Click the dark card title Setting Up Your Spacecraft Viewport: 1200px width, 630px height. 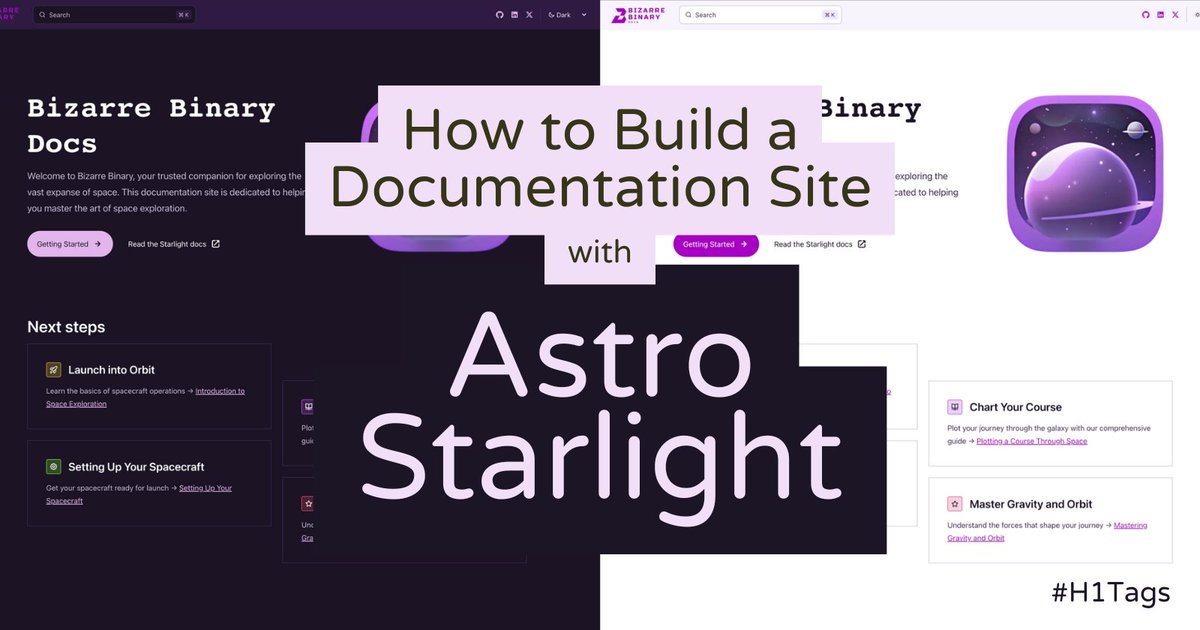pos(136,467)
